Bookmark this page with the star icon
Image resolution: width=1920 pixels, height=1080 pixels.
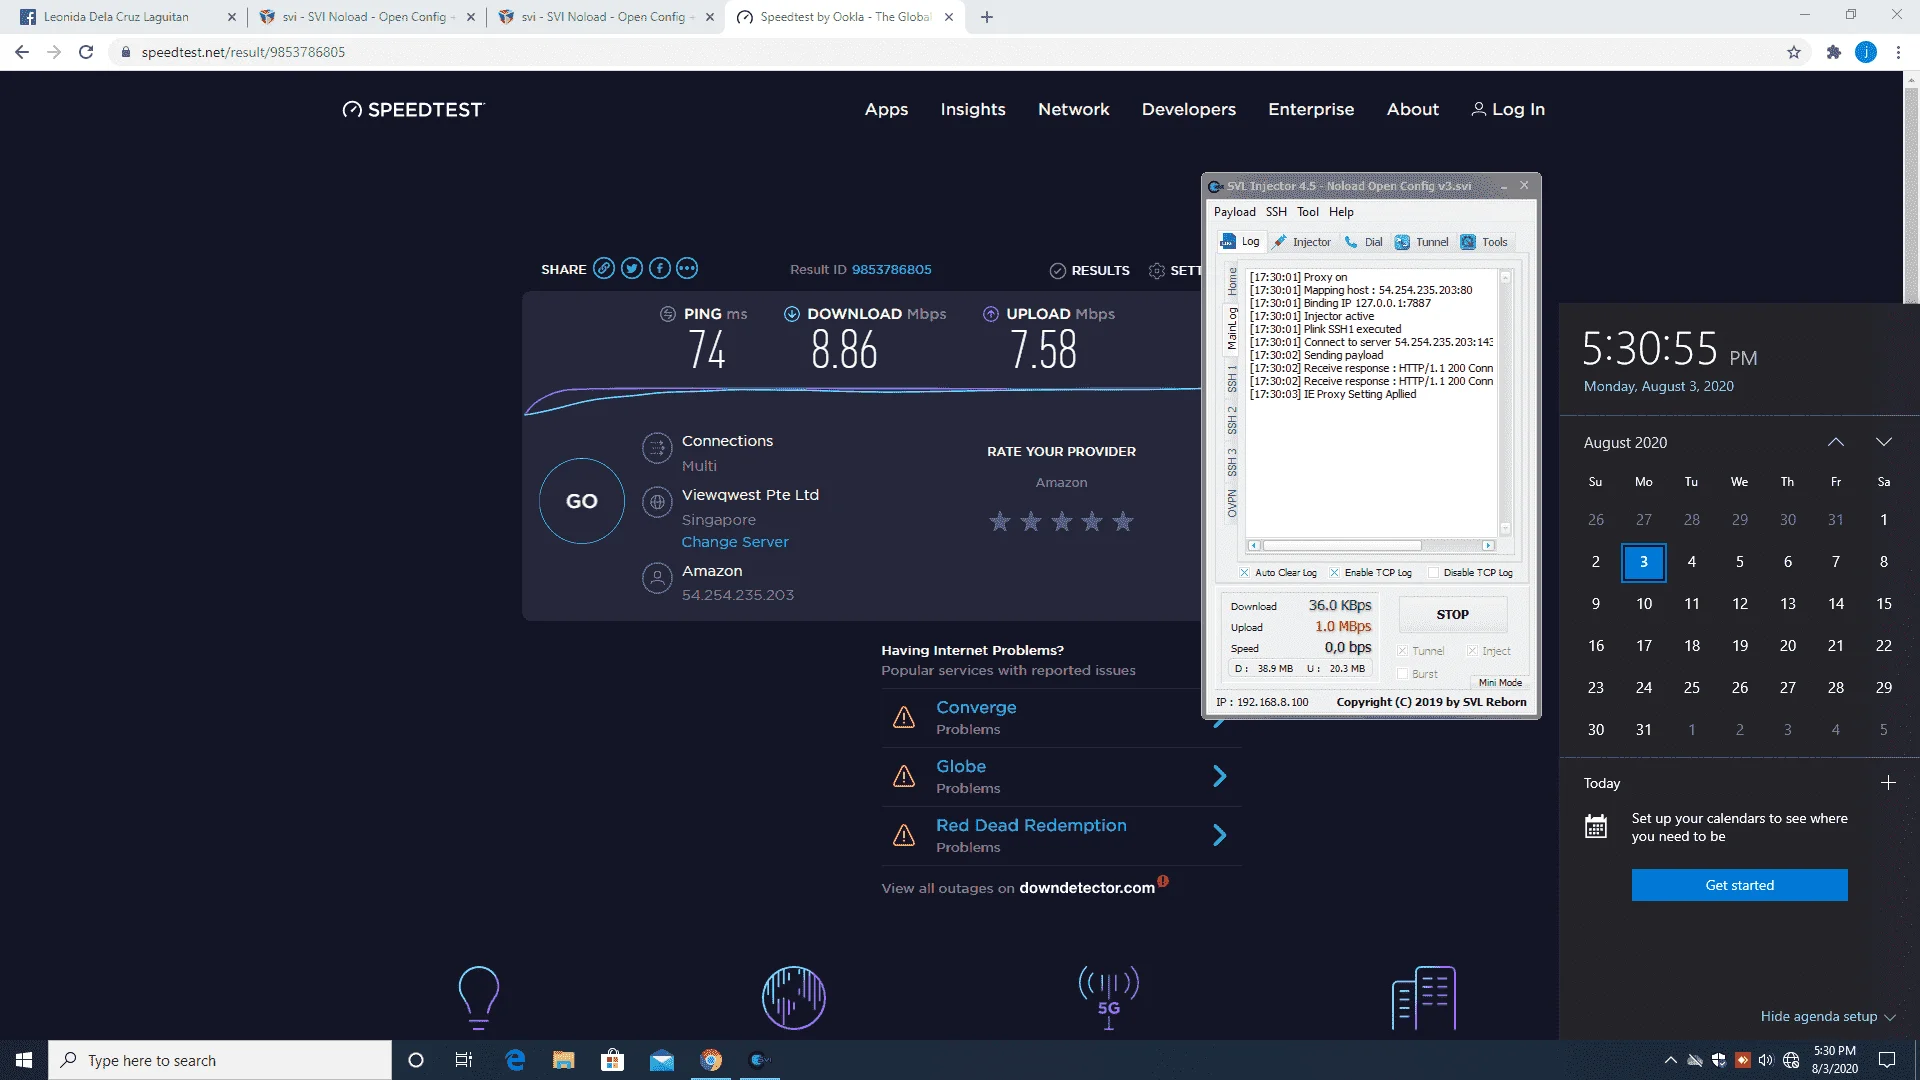(1794, 52)
